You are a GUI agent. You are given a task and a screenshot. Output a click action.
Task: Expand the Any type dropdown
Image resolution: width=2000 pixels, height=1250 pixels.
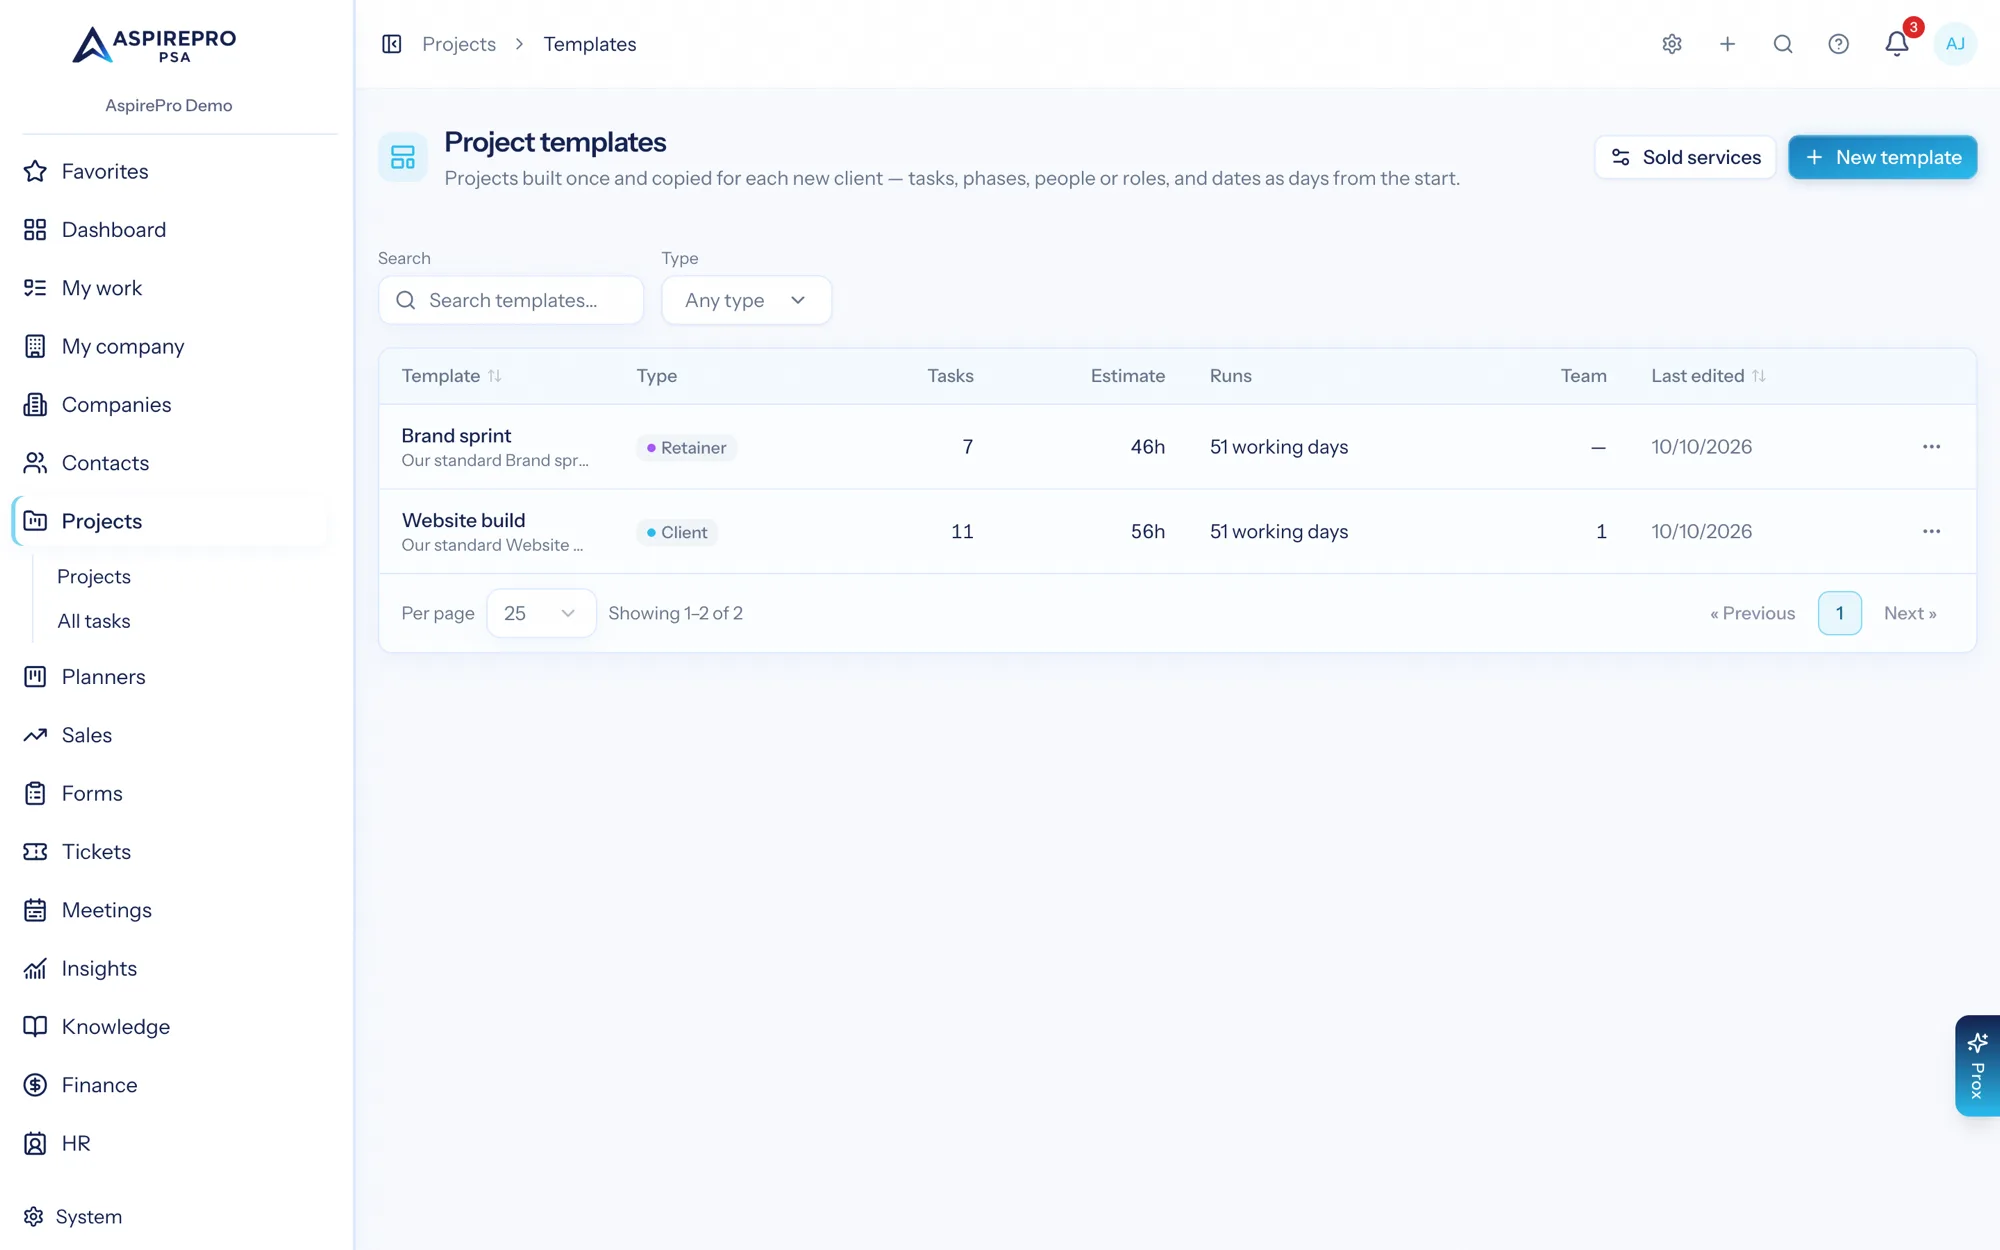click(746, 300)
